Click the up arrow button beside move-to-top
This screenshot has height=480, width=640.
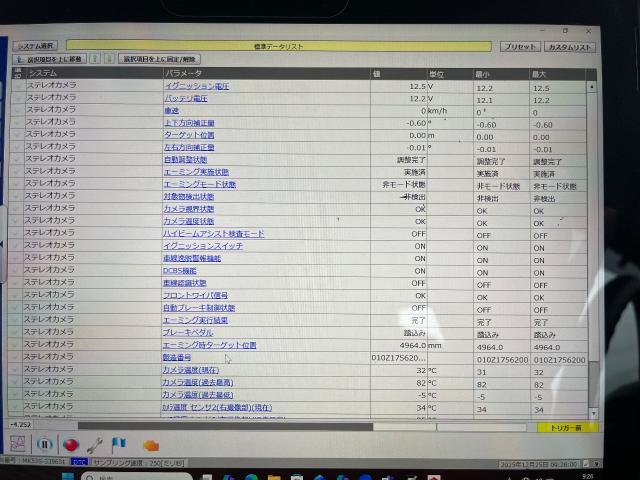click(x=95, y=59)
